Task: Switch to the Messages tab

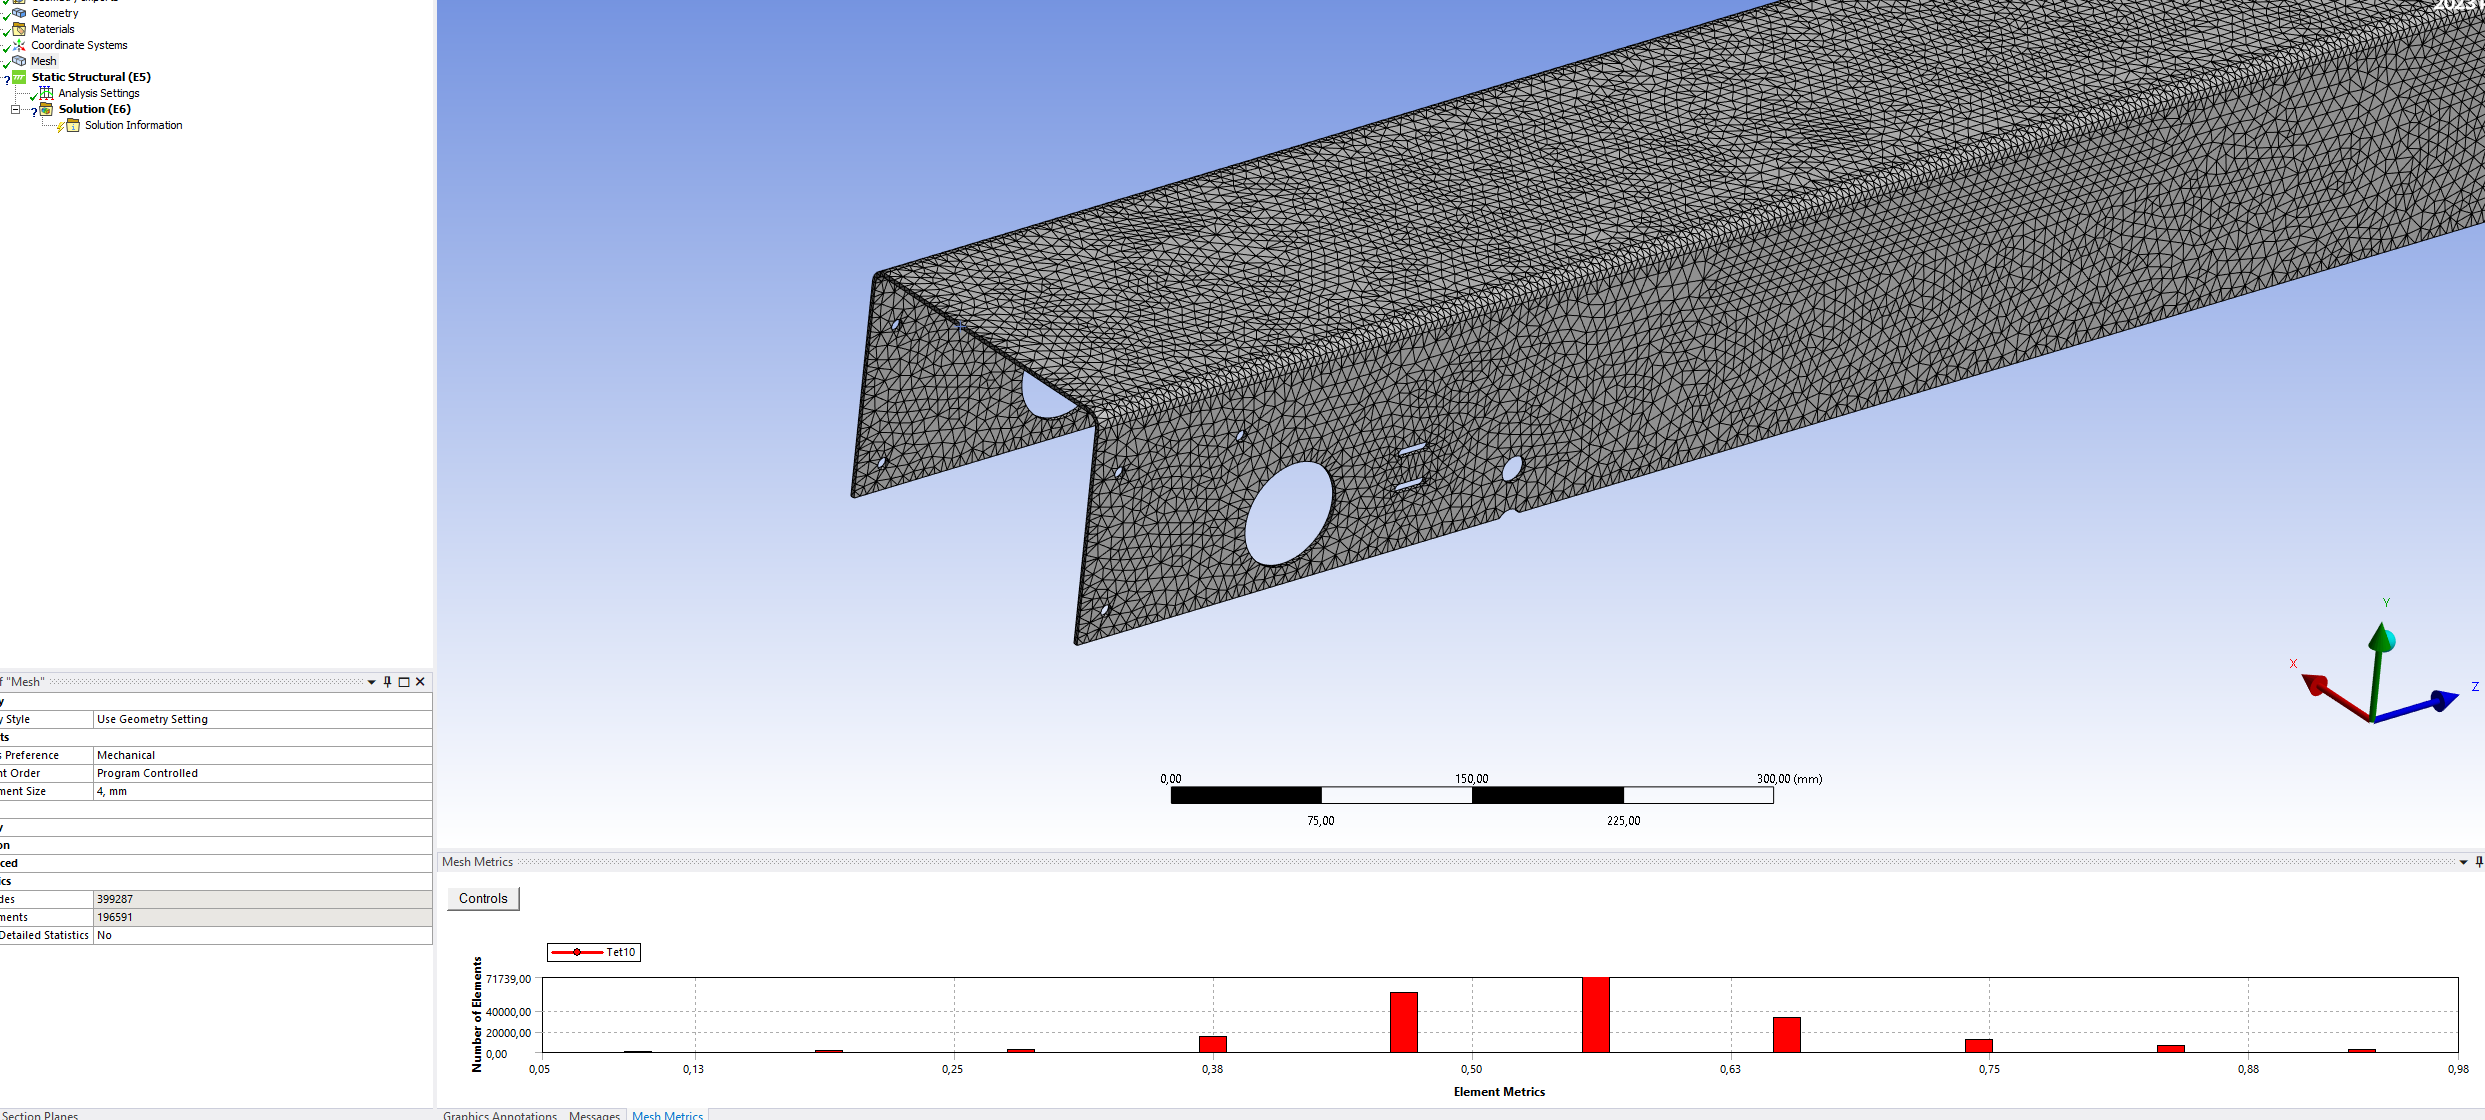Action: 594,1114
